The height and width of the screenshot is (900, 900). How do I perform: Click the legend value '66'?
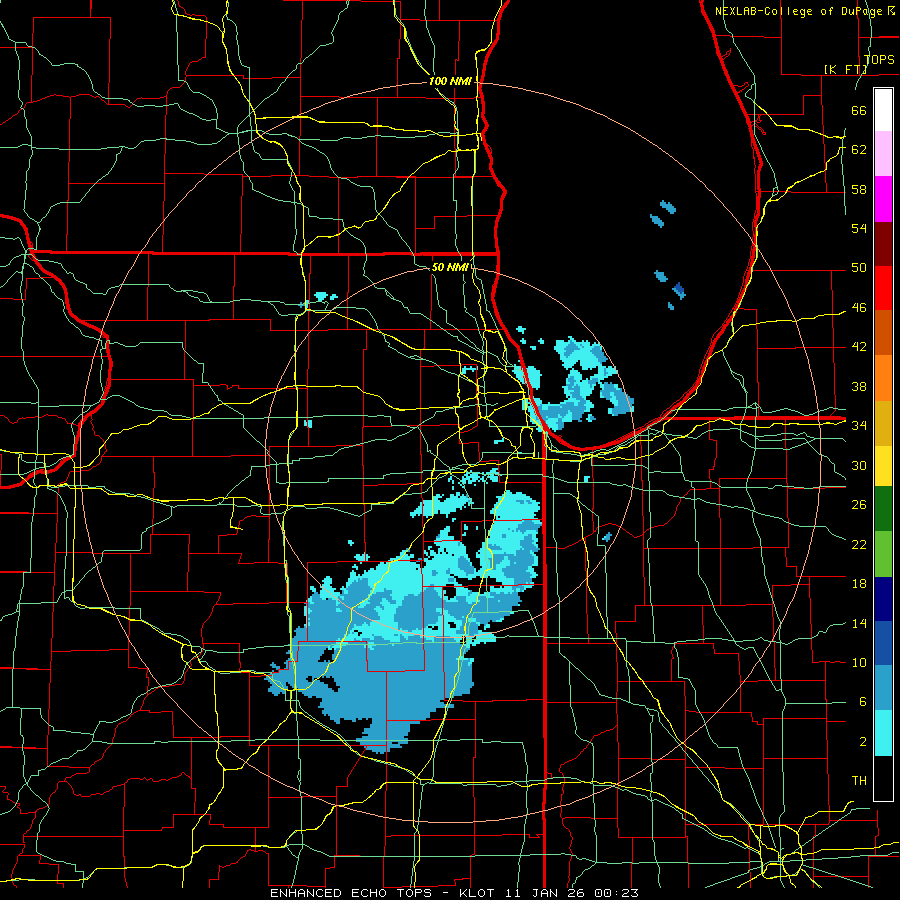click(x=859, y=110)
